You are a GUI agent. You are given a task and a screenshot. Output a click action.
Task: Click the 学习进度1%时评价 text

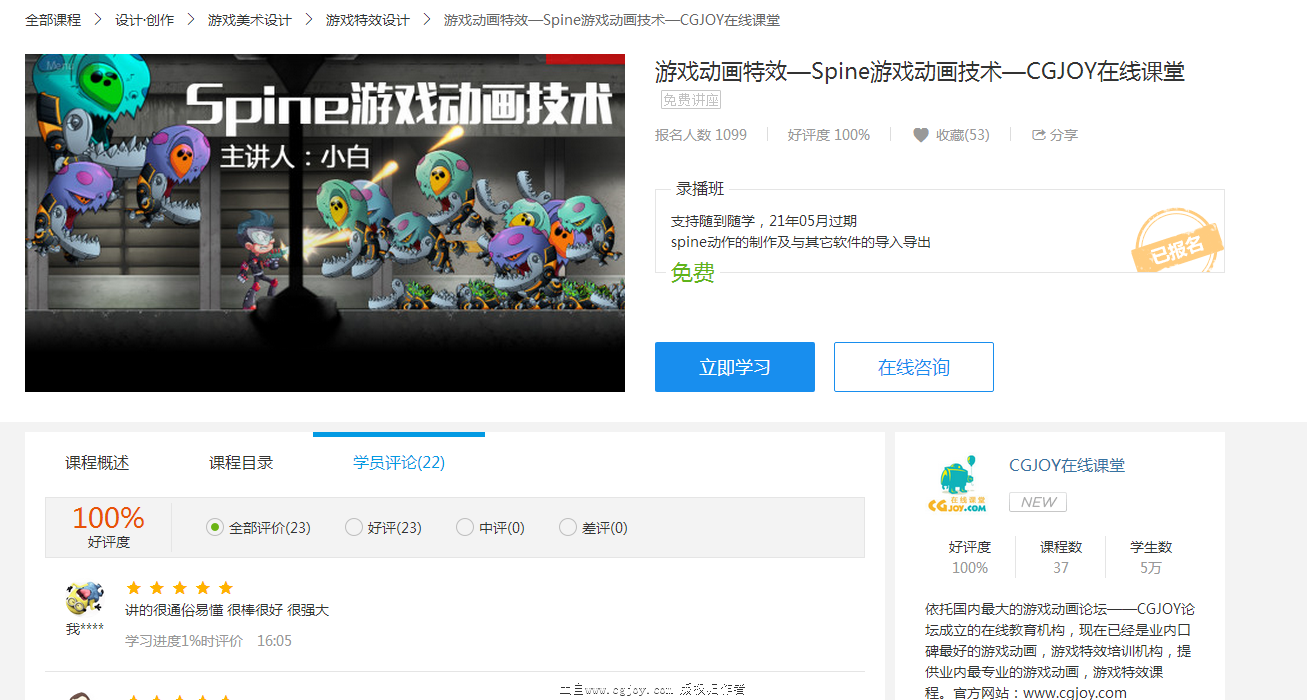click(184, 641)
